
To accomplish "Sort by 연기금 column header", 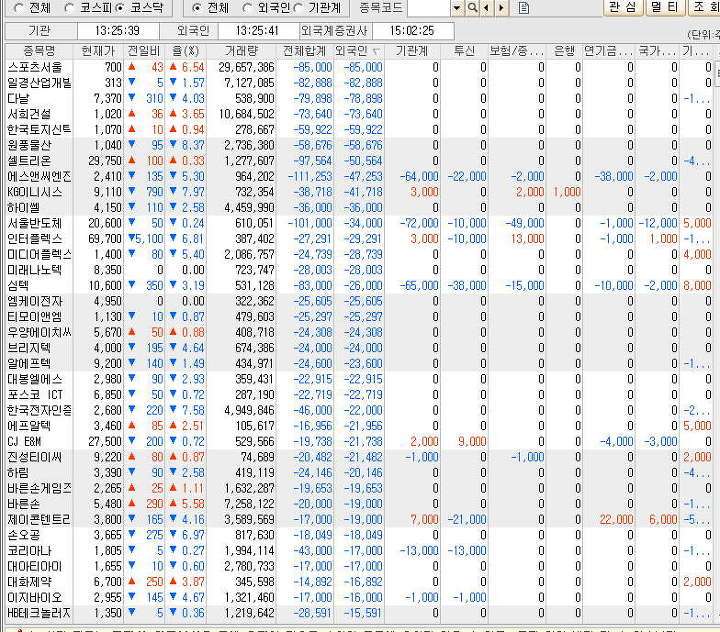I will point(609,51).
